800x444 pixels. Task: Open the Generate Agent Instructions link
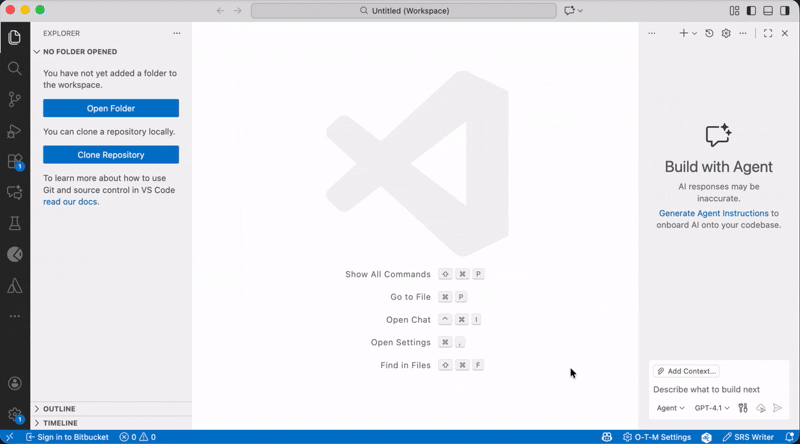[x=713, y=213]
